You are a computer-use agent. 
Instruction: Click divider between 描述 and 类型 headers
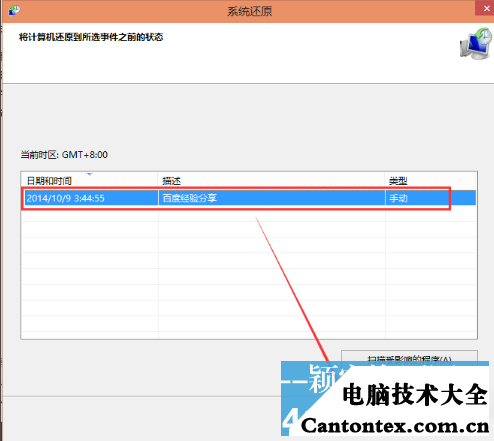click(x=385, y=181)
